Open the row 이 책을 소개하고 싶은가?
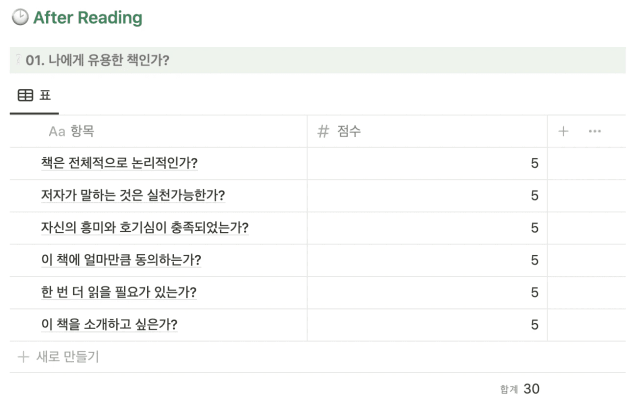This screenshot has width=640, height=418. [x=109, y=325]
